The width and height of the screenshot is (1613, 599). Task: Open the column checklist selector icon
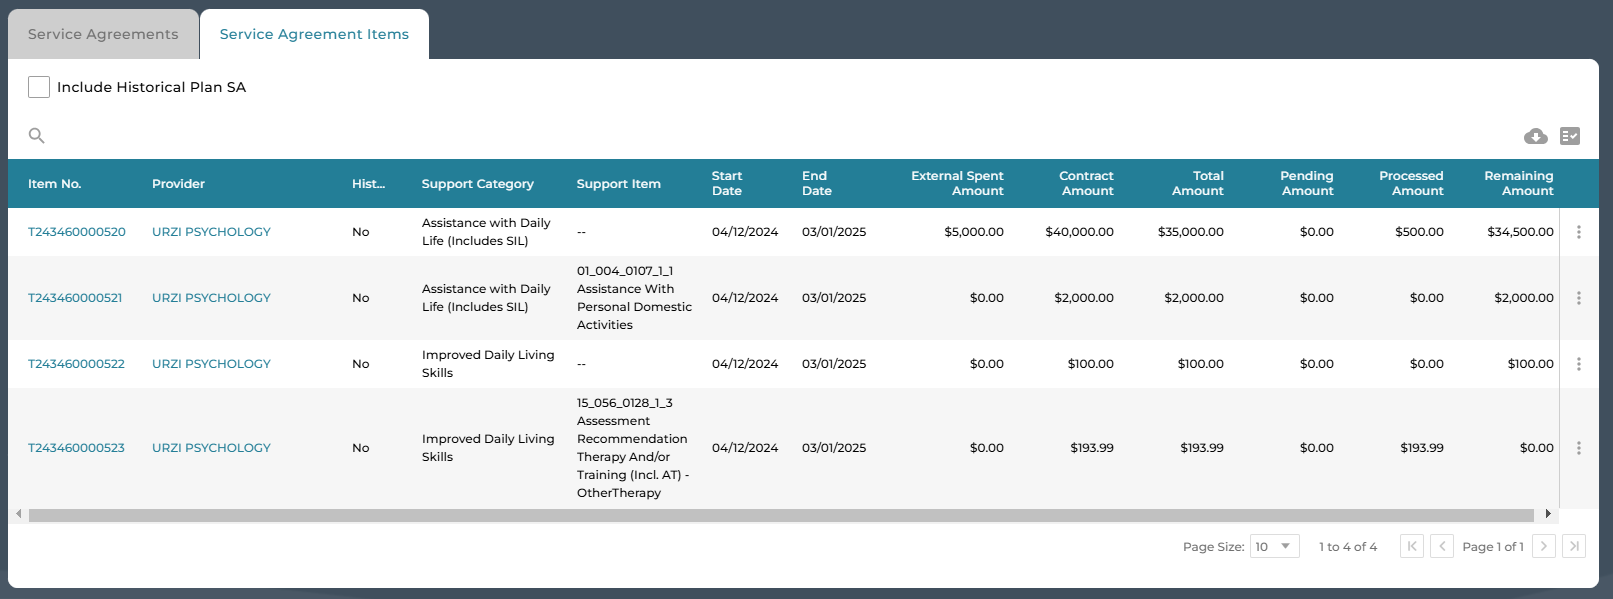tap(1570, 136)
